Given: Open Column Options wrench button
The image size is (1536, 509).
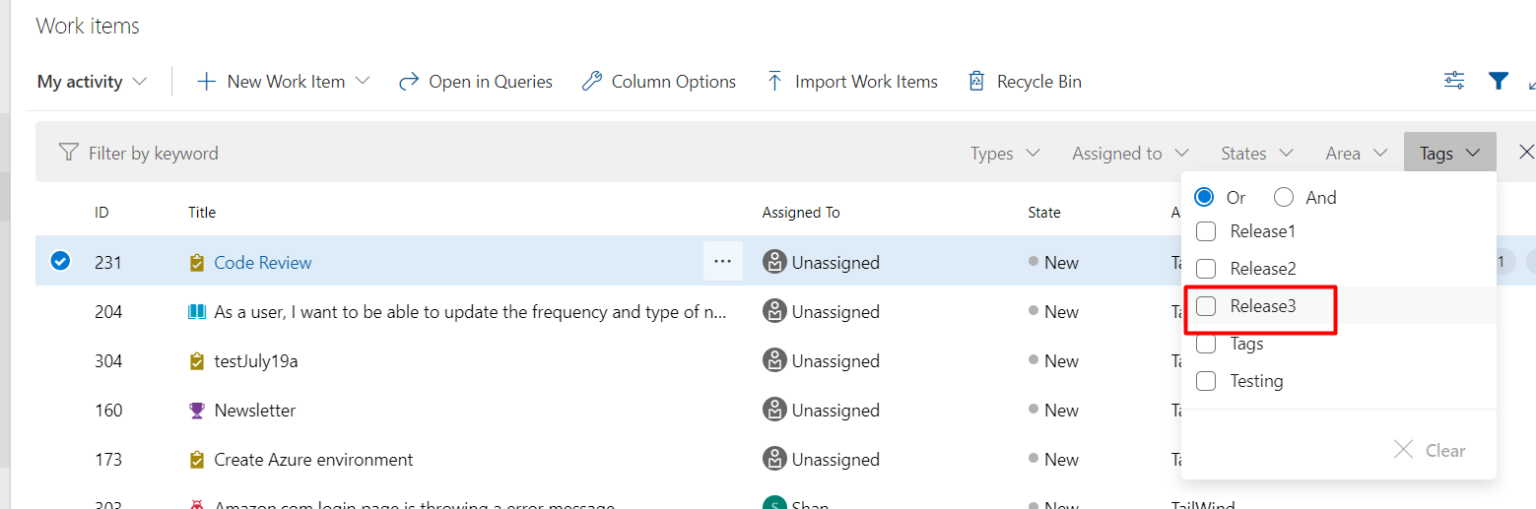Looking at the screenshot, I should (659, 82).
